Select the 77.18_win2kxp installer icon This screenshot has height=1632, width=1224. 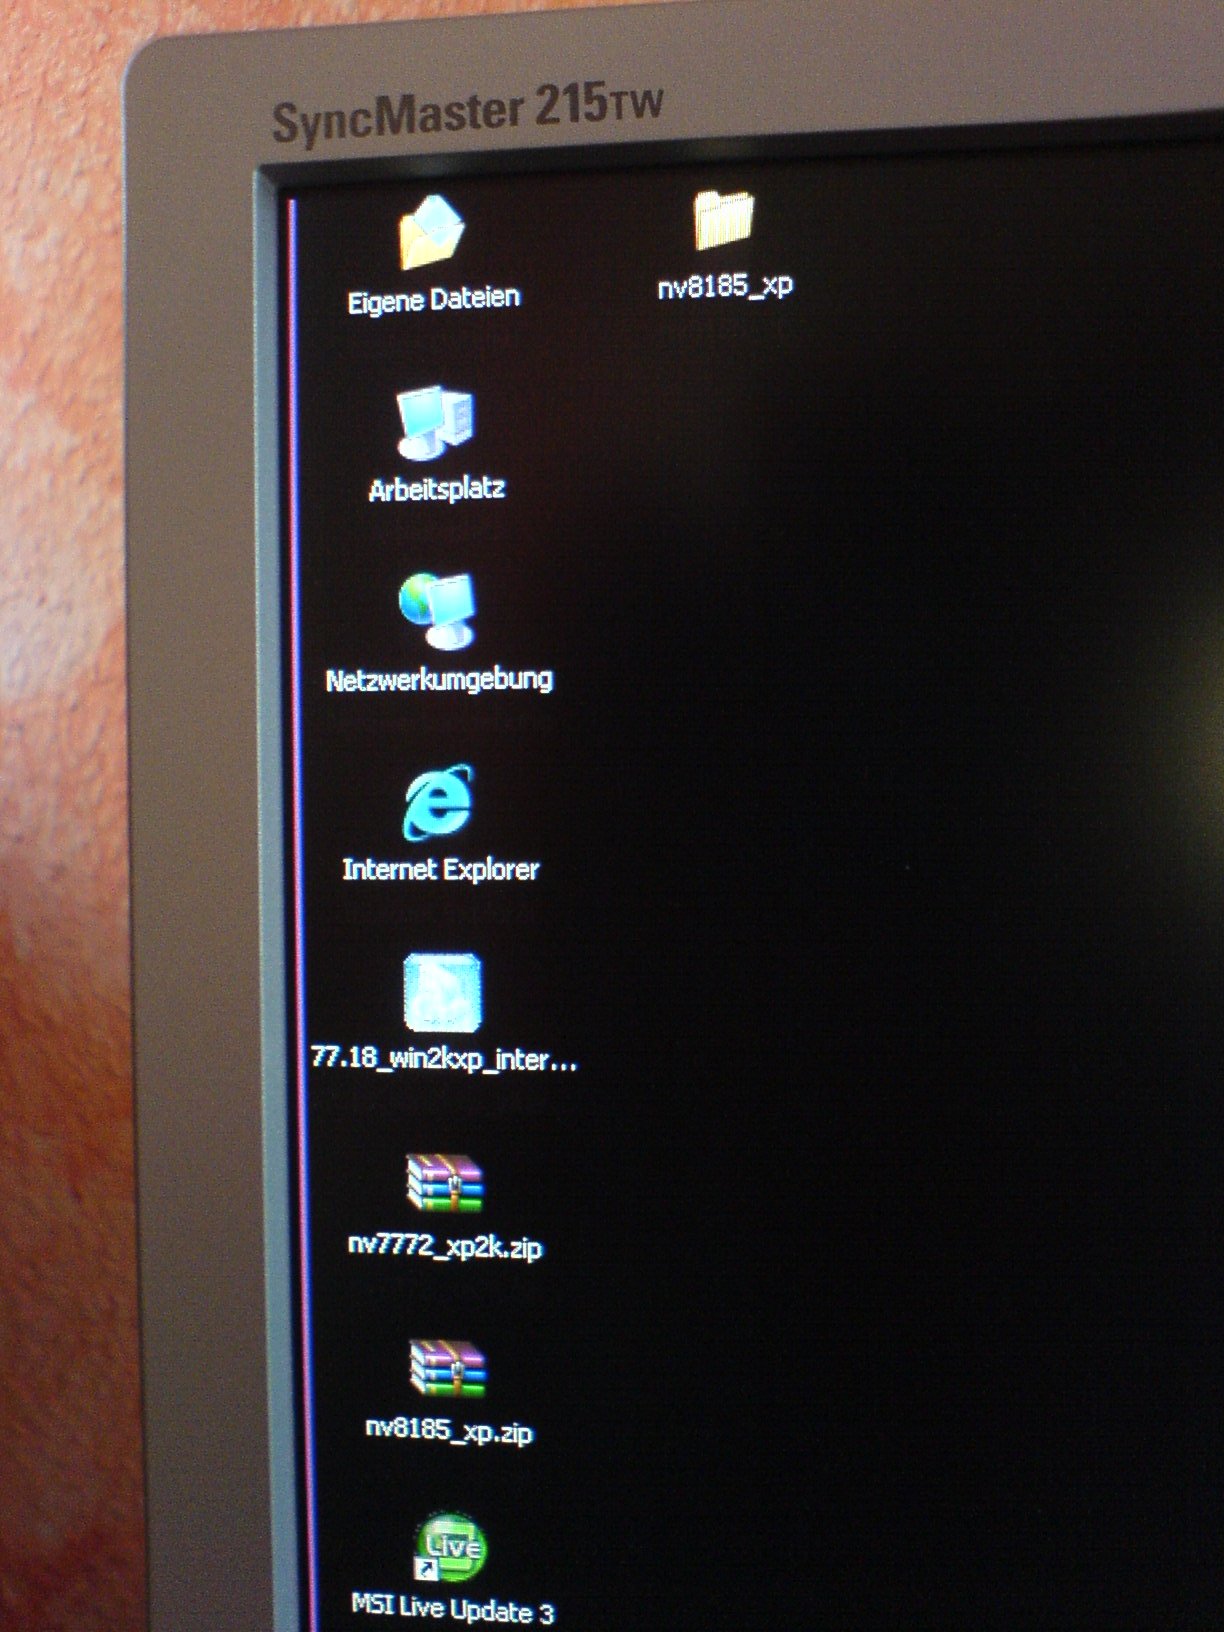[442, 992]
